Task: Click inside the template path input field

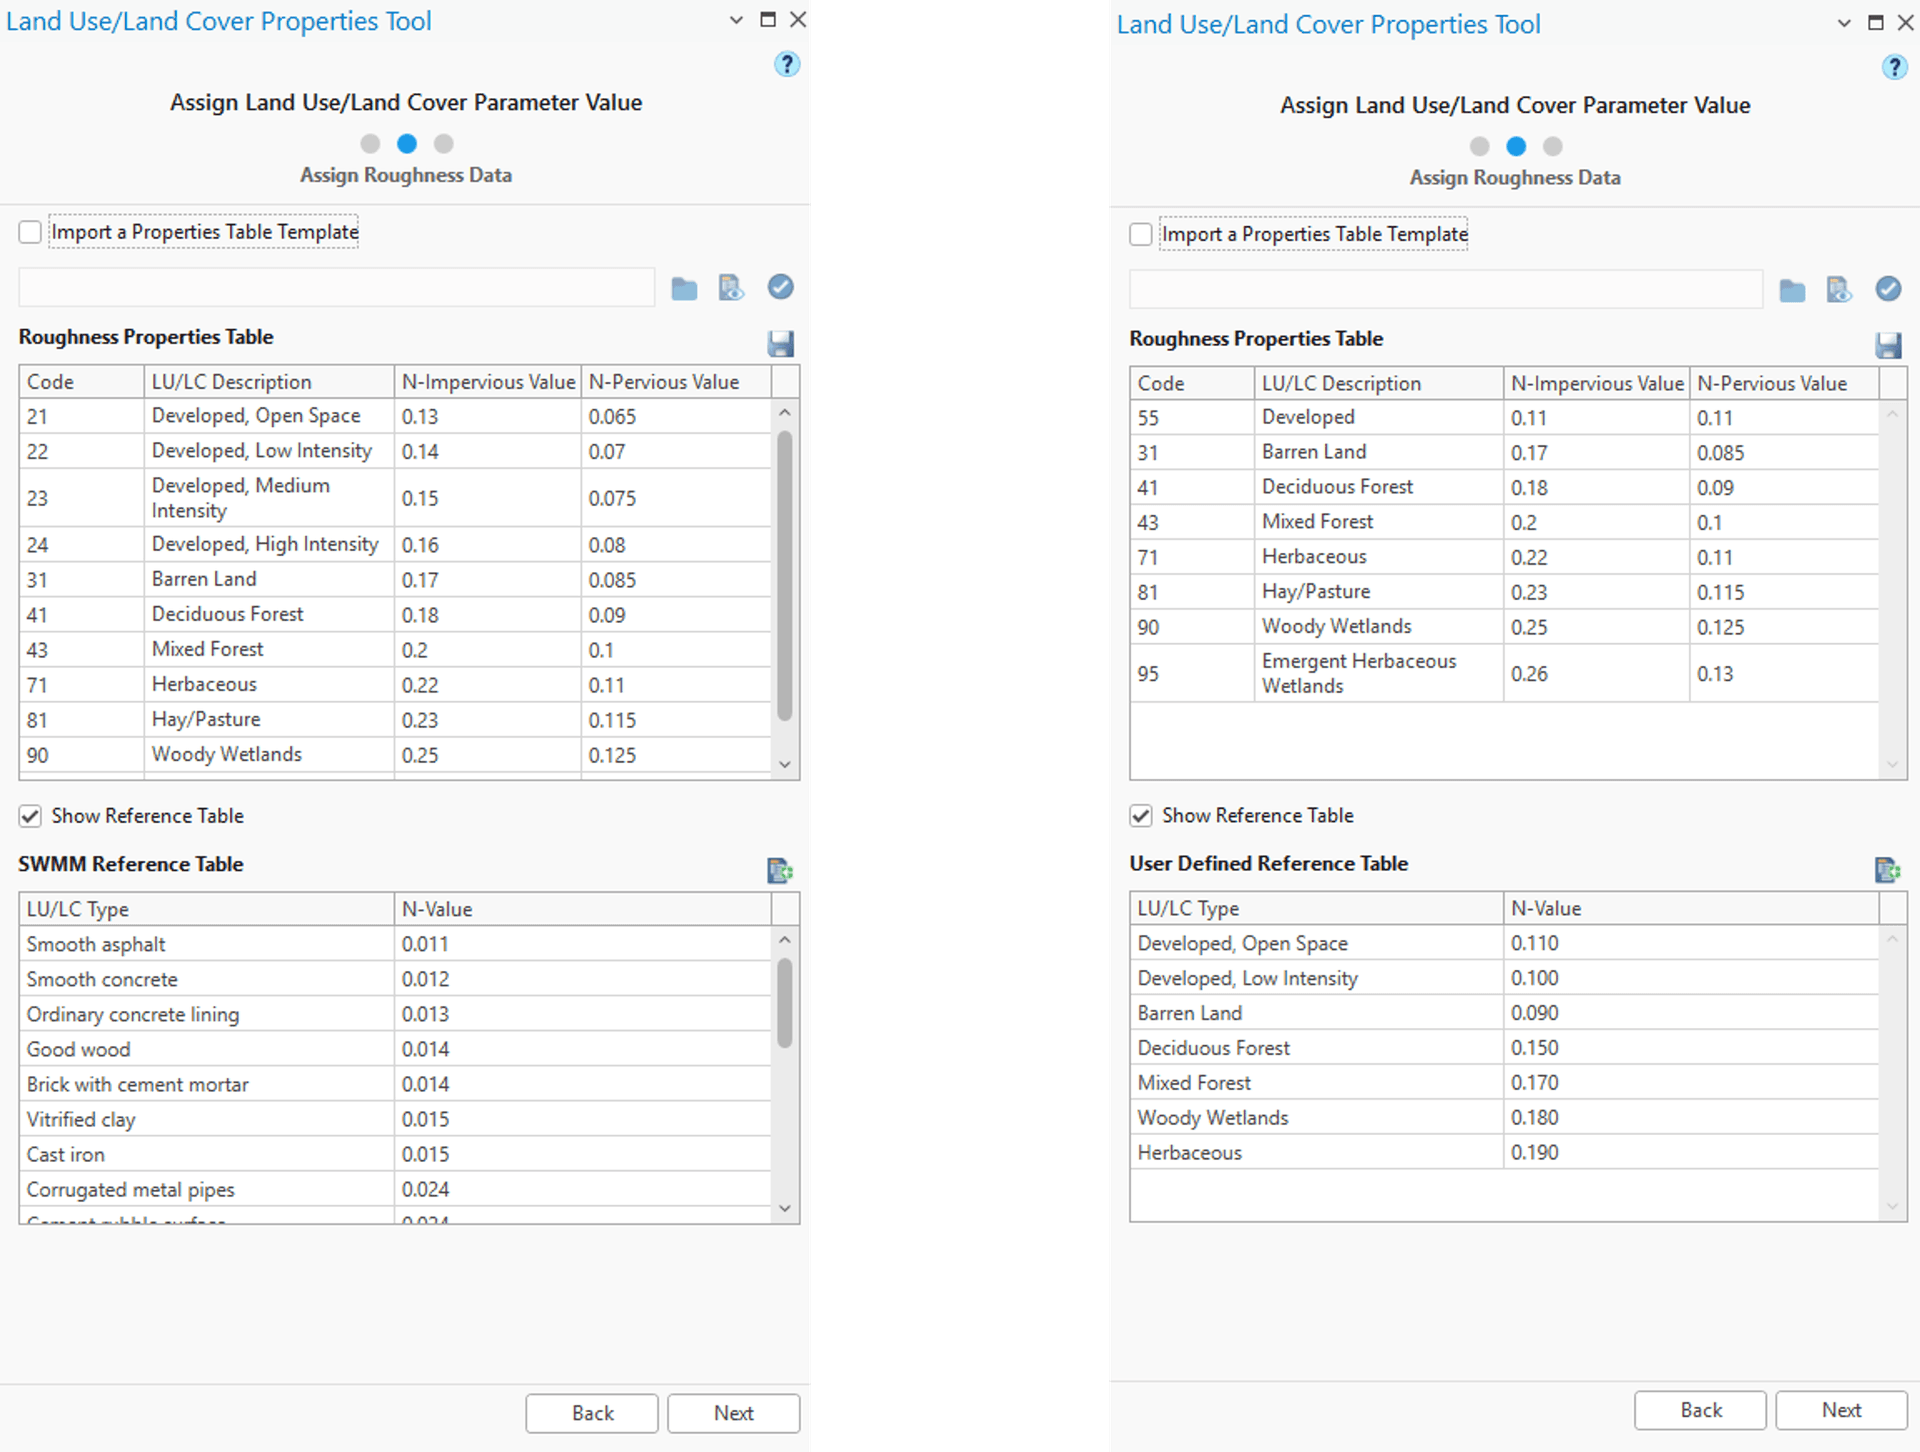Action: coord(335,287)
